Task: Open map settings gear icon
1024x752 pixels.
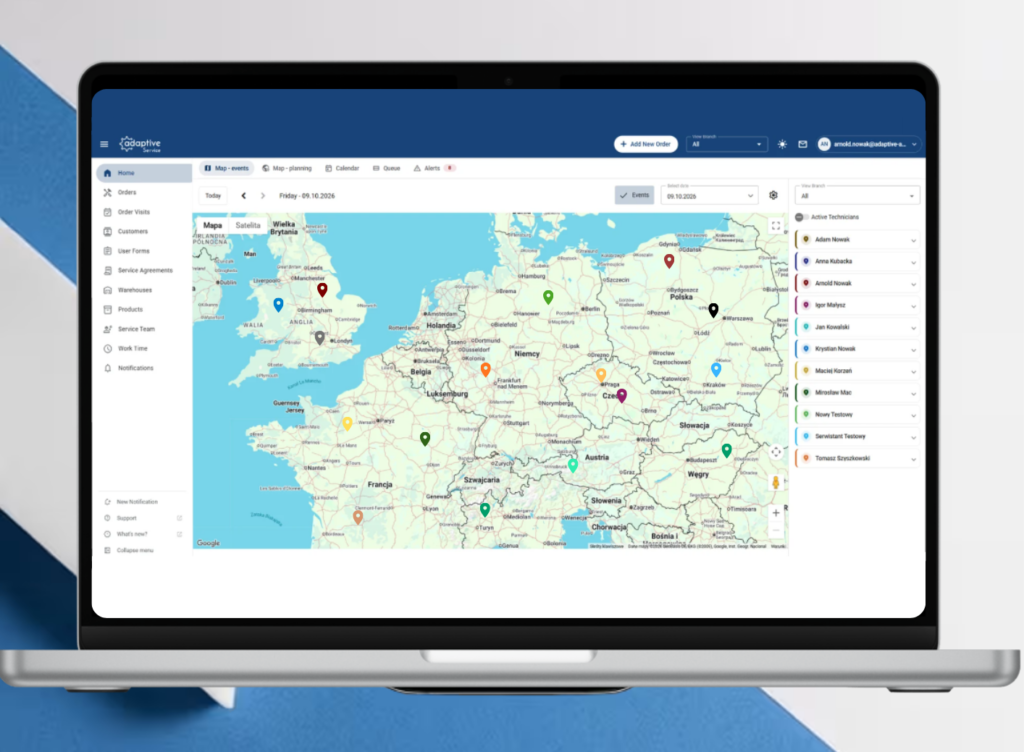Action: 773,195
